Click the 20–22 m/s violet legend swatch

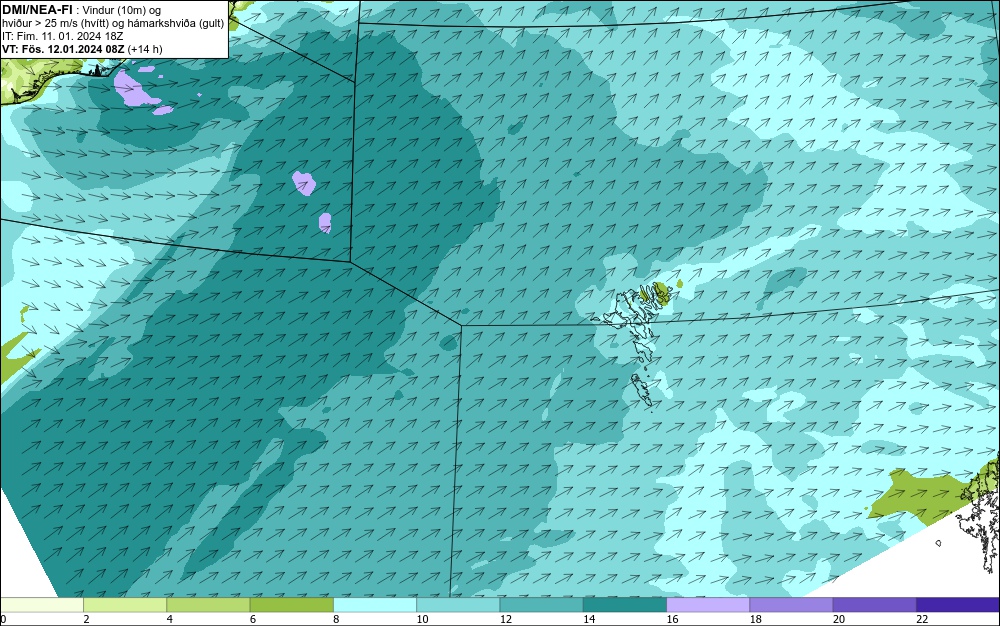874,604
